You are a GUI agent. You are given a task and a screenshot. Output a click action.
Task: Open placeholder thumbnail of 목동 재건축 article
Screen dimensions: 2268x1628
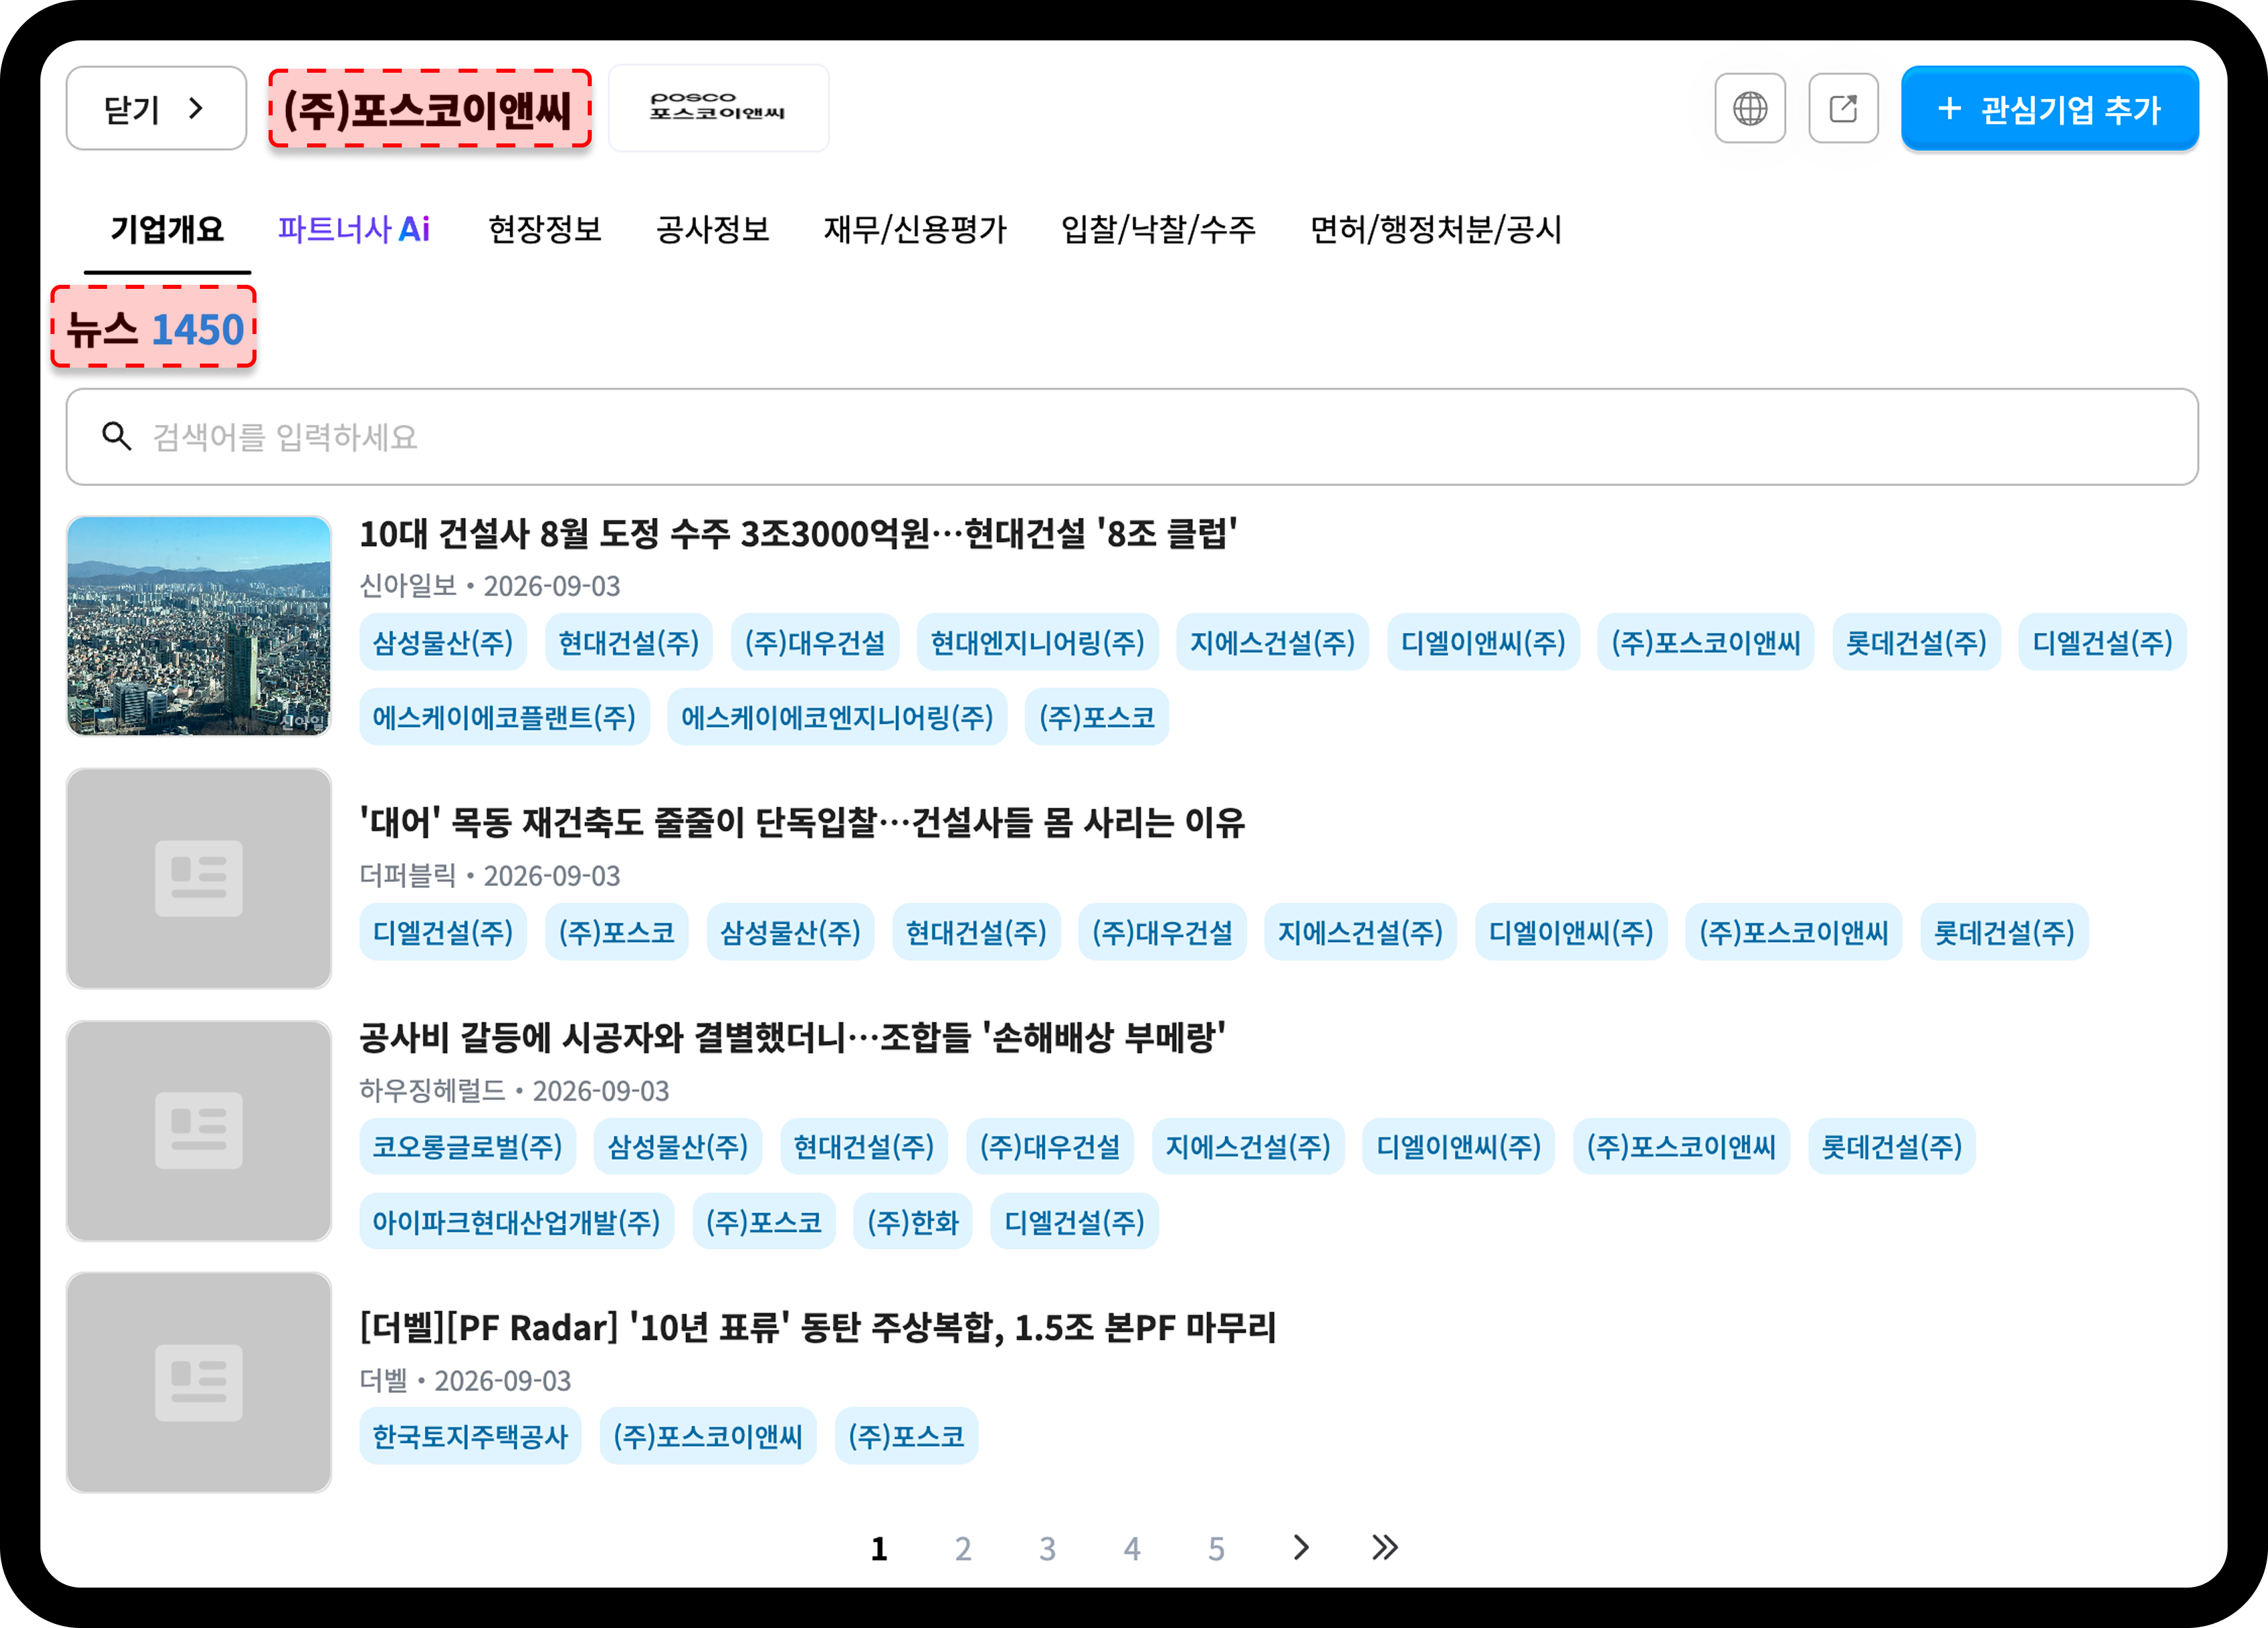(199, 878)
